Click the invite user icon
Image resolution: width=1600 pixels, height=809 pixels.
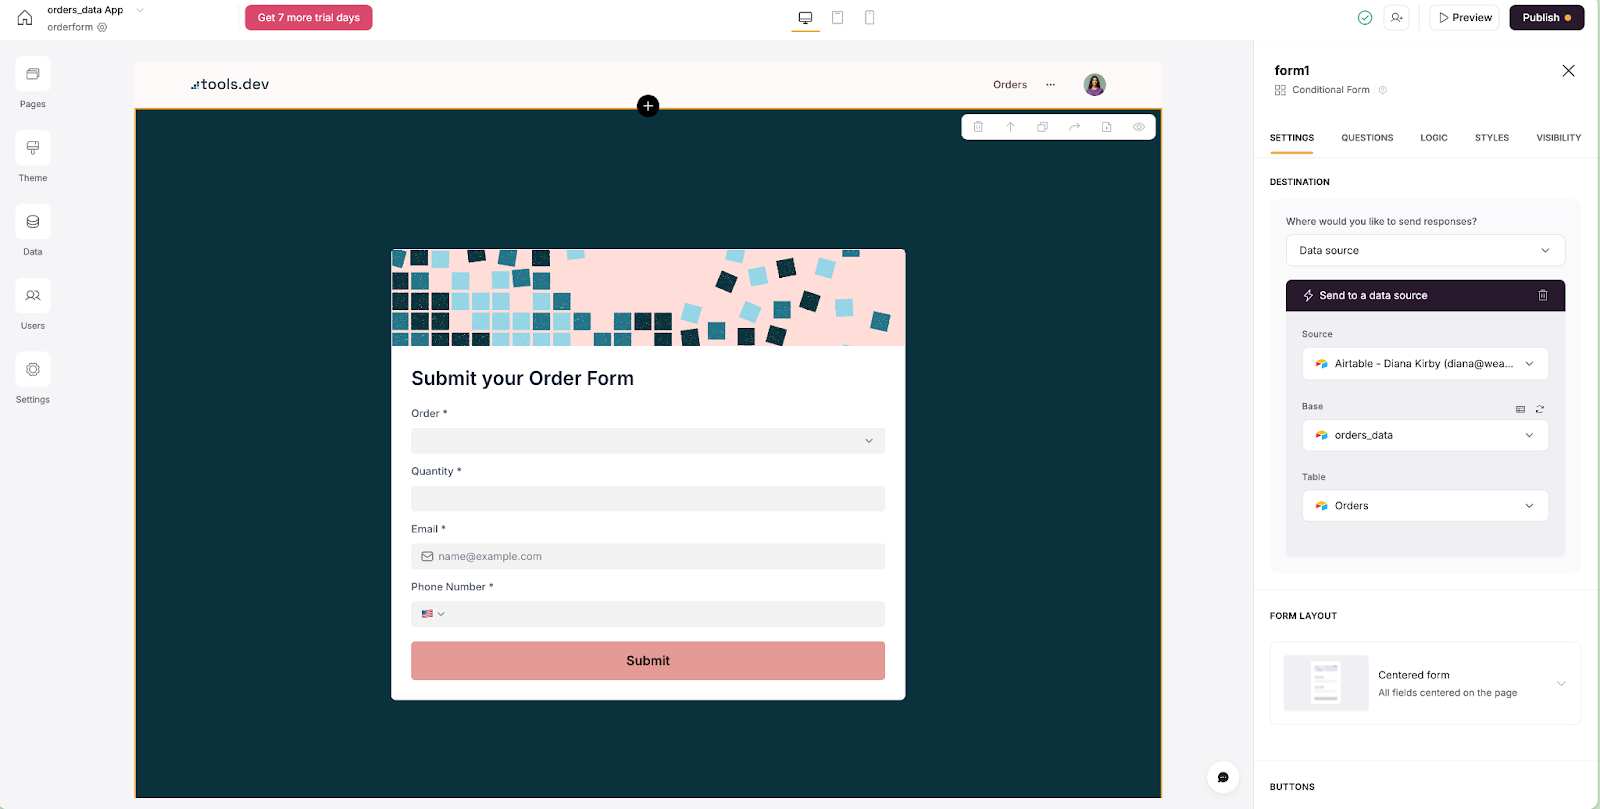point(1397,18)
